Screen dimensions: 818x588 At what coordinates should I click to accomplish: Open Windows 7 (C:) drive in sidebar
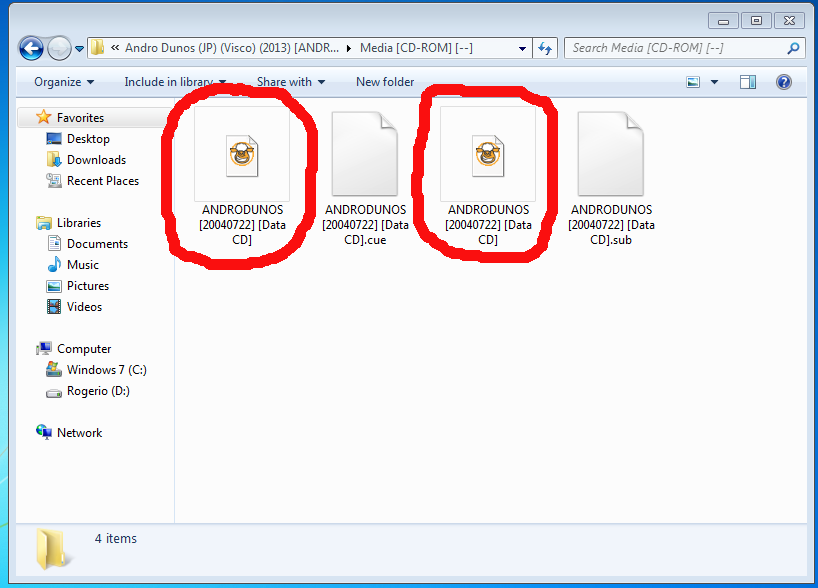[106, 370]
